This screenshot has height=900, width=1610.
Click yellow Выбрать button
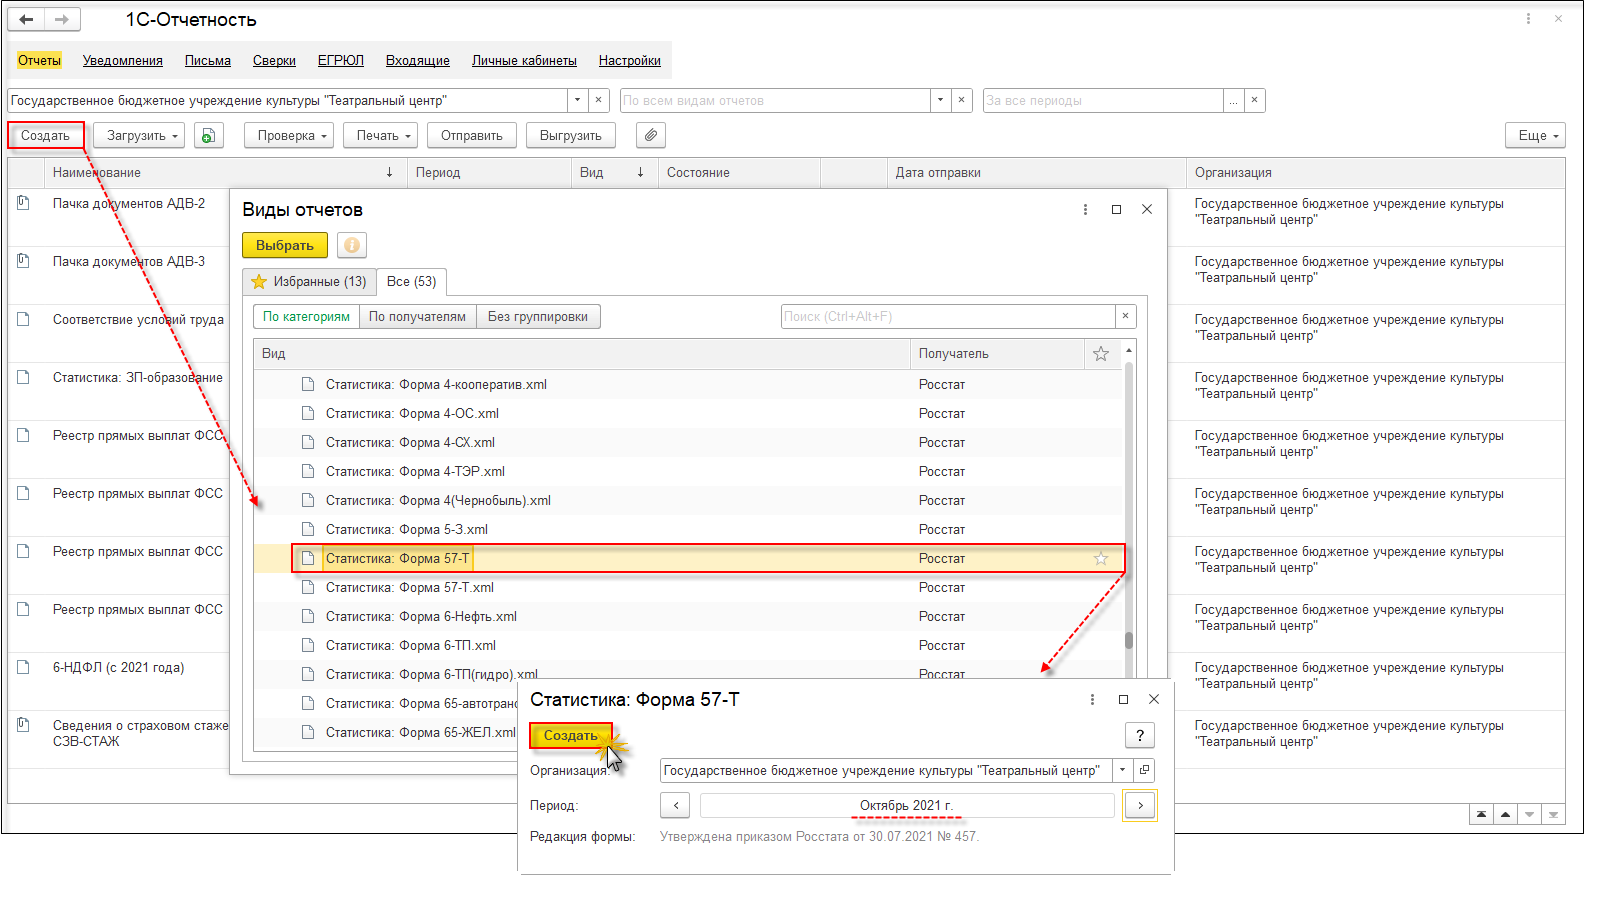tap(285, 245)
